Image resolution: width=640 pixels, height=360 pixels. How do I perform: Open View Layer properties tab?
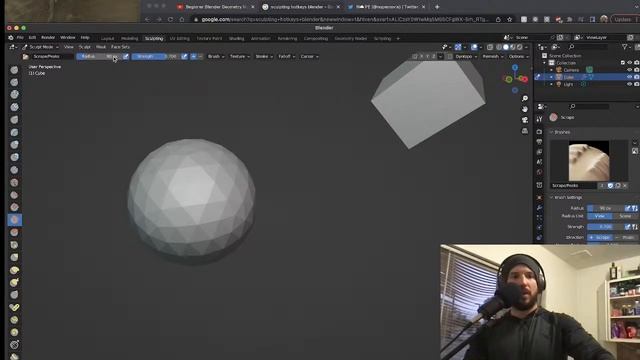coord(539,152)
